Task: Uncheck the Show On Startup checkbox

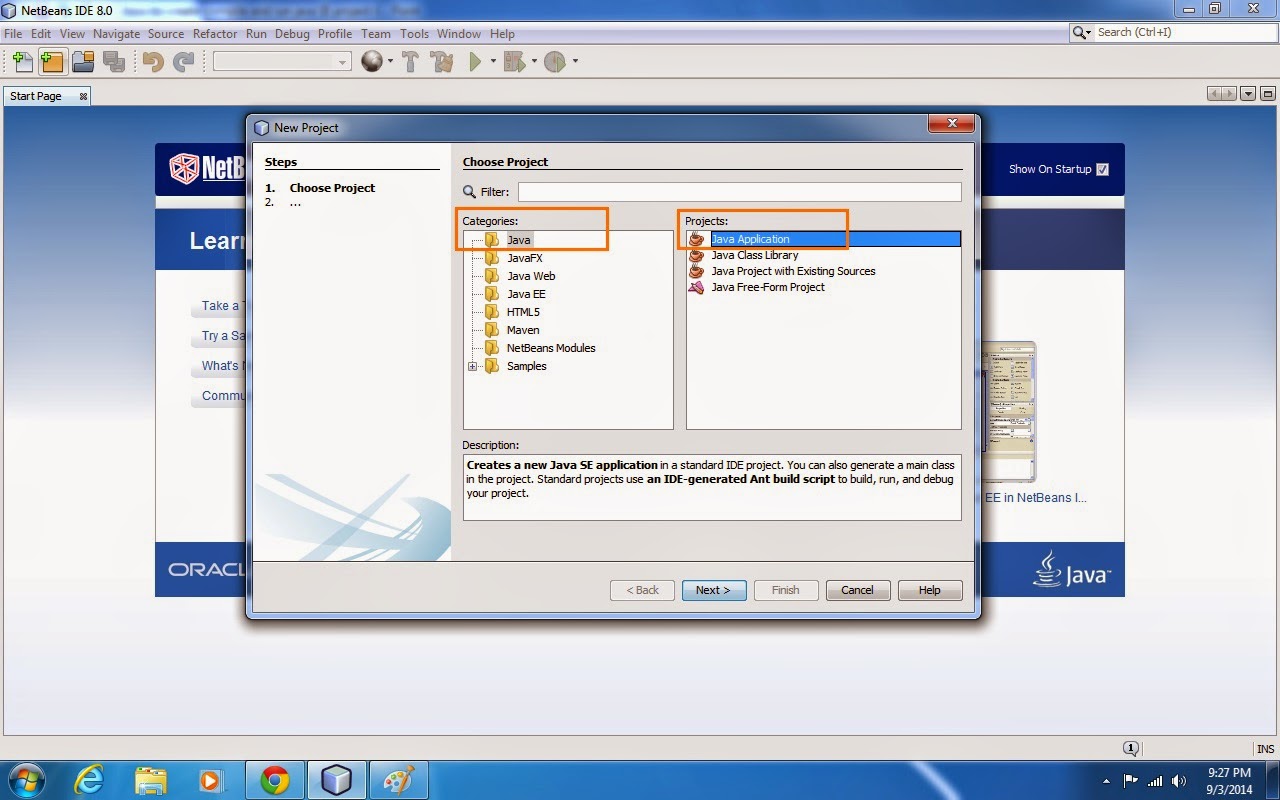Action: click(x=1101, y=169)
